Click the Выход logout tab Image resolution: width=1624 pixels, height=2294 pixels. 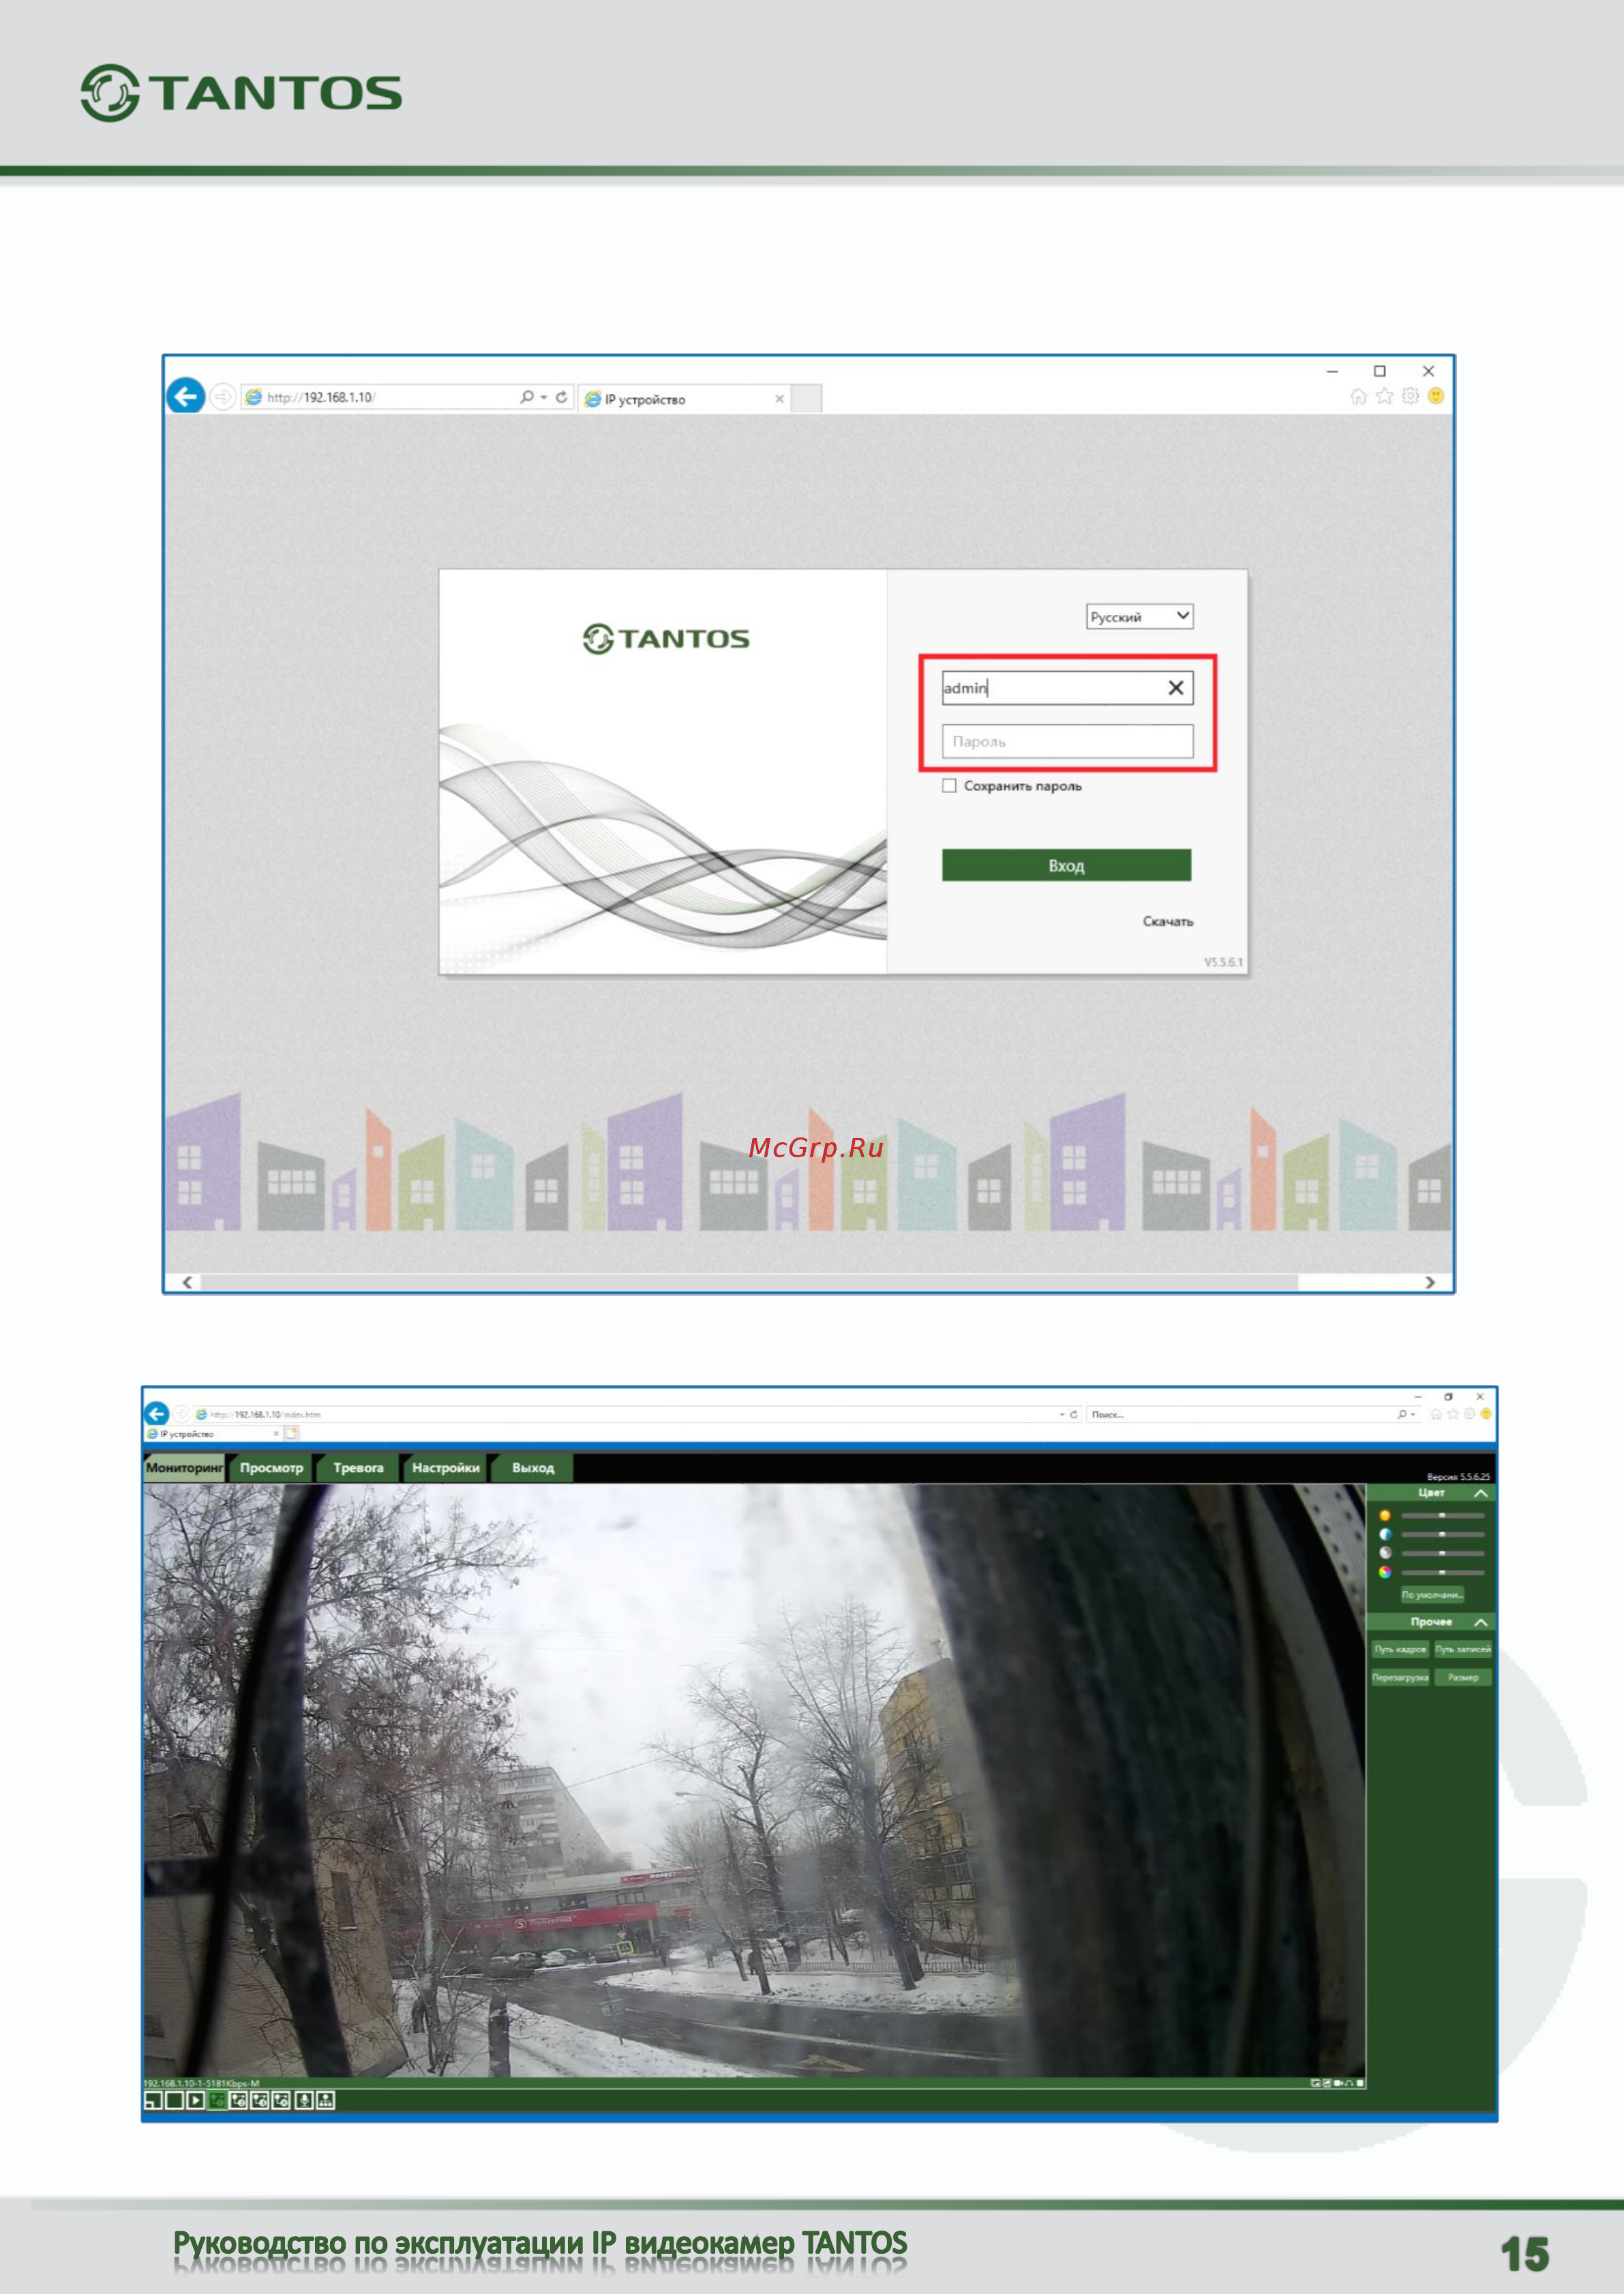(532, 1468)
